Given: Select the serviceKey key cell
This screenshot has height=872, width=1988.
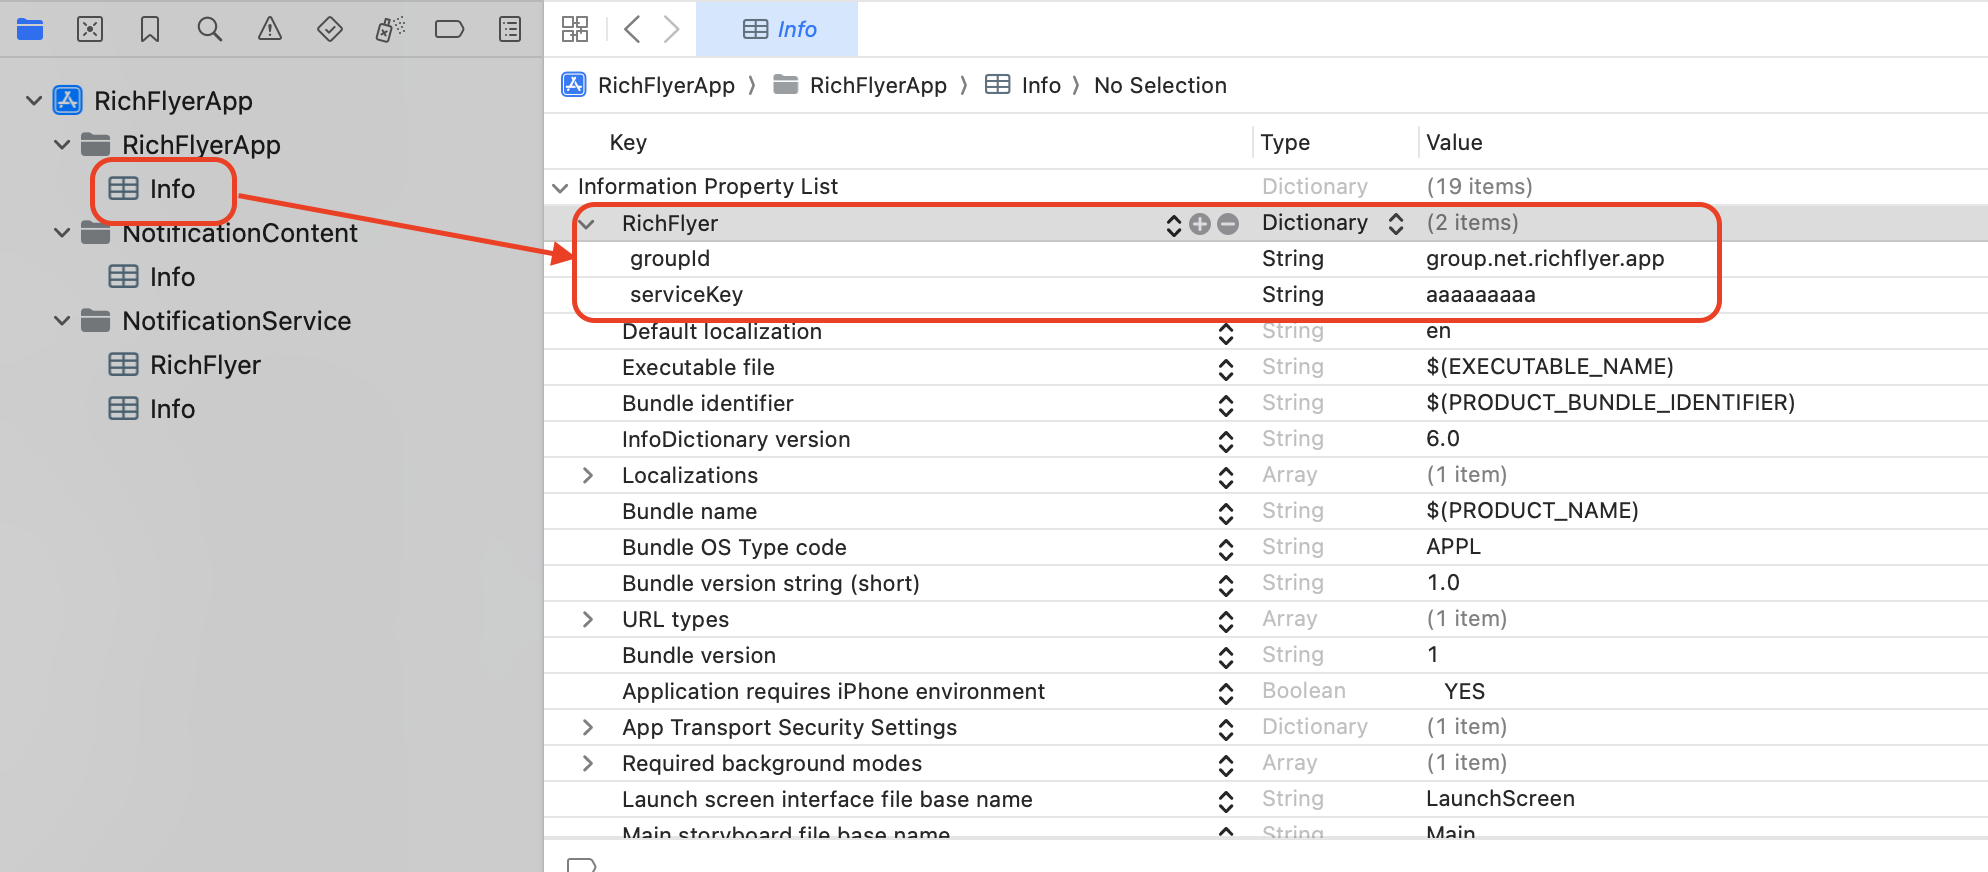Looking at the screenshot, I should coord(686,295).
